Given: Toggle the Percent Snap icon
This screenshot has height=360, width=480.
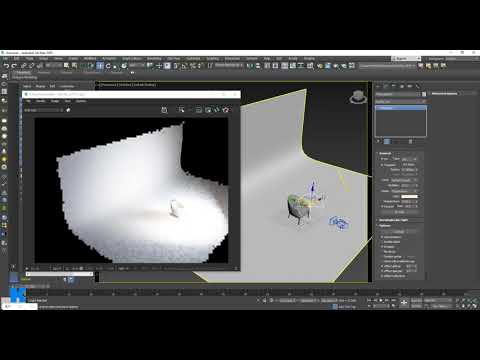Looking at the screenshot, I should [192, 66].
